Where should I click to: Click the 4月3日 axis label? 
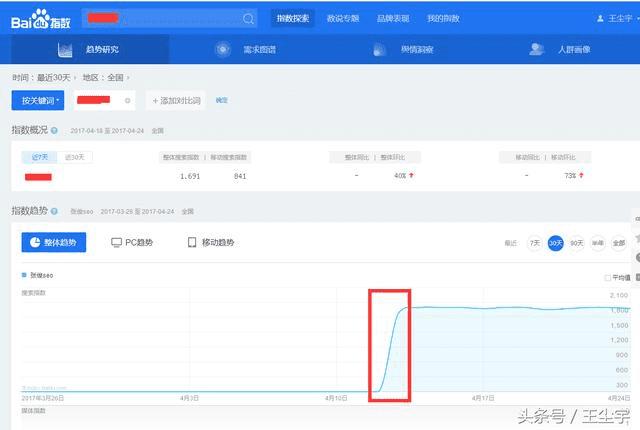pos(189,398)
